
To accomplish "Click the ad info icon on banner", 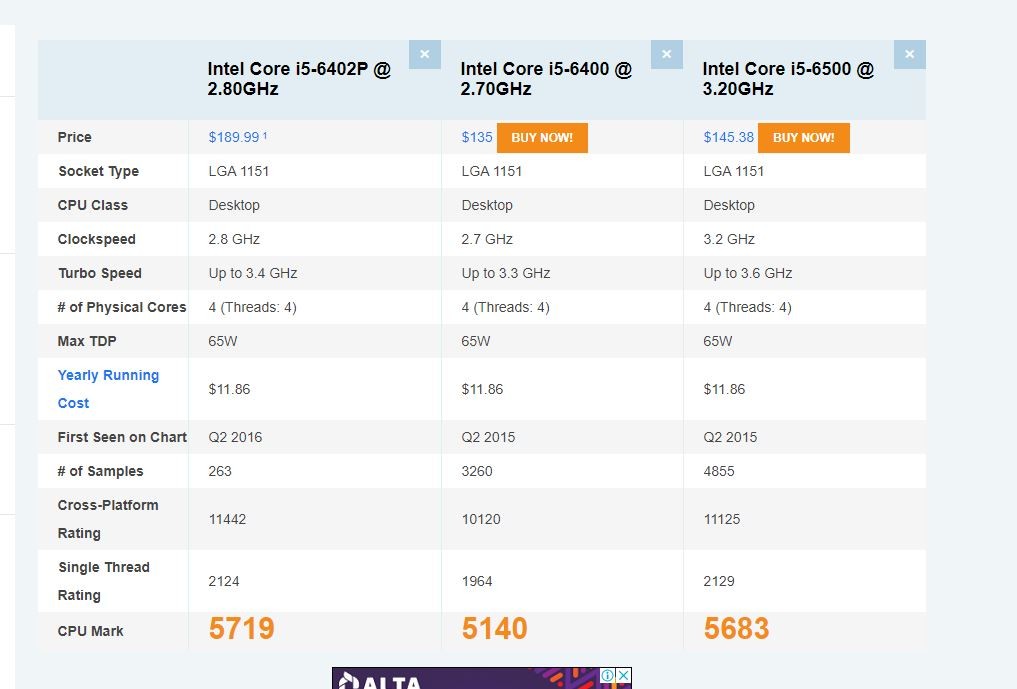I will [x=608, y=675].
